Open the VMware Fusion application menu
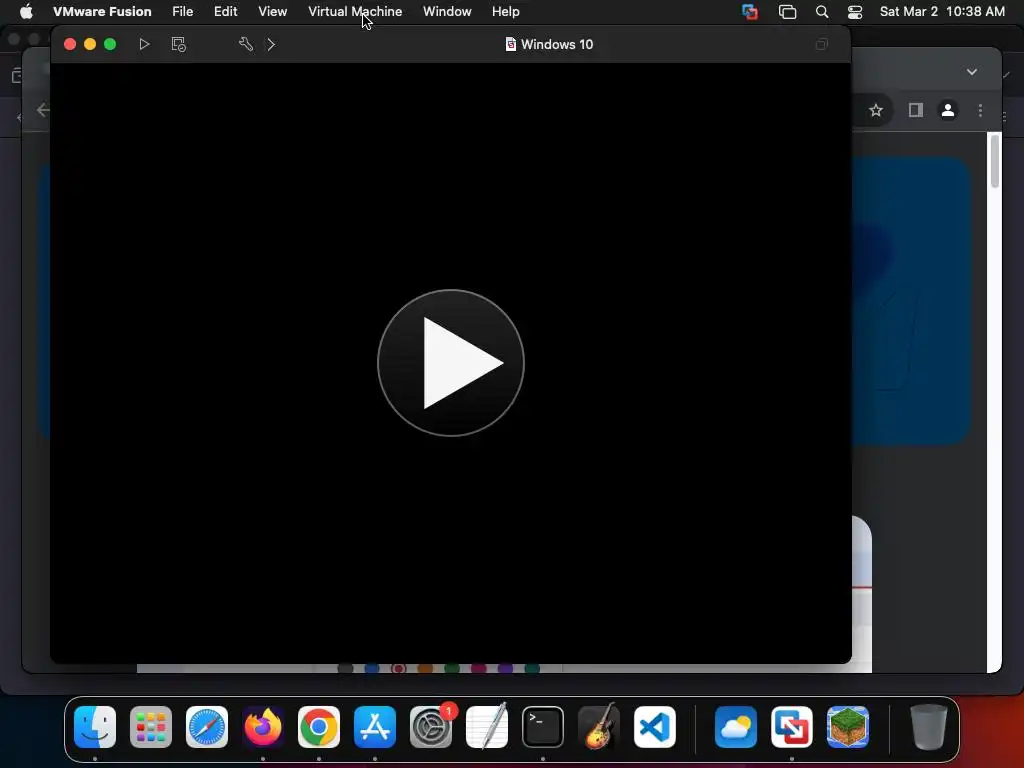1024x768 pixels. click(102, 11)
